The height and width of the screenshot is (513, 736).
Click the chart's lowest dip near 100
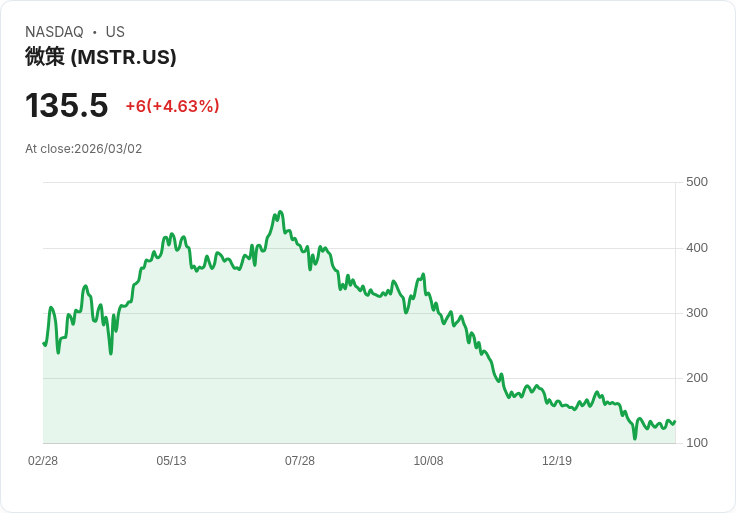pos(635,438)
